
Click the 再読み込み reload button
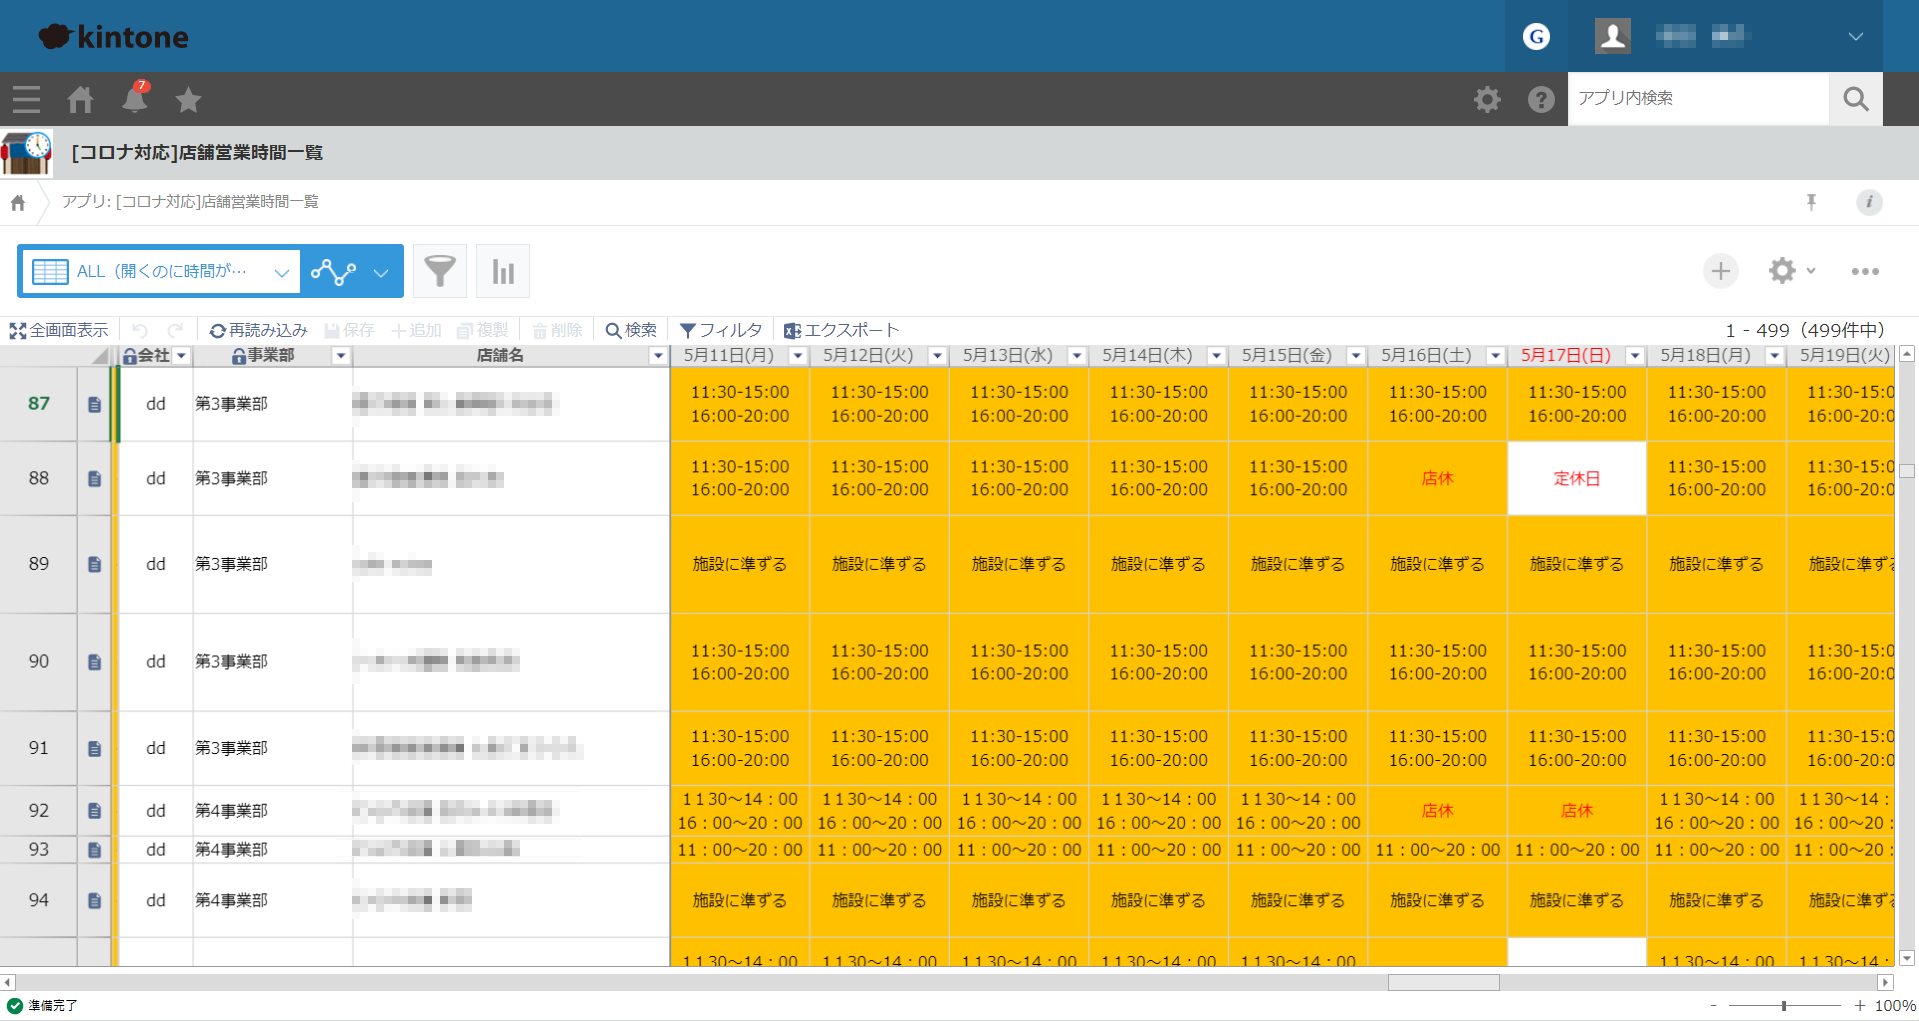258,330
